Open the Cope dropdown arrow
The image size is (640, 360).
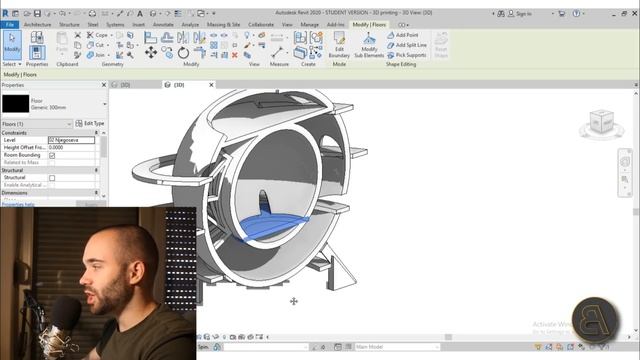pyautogui.click(x=111, y=36)
